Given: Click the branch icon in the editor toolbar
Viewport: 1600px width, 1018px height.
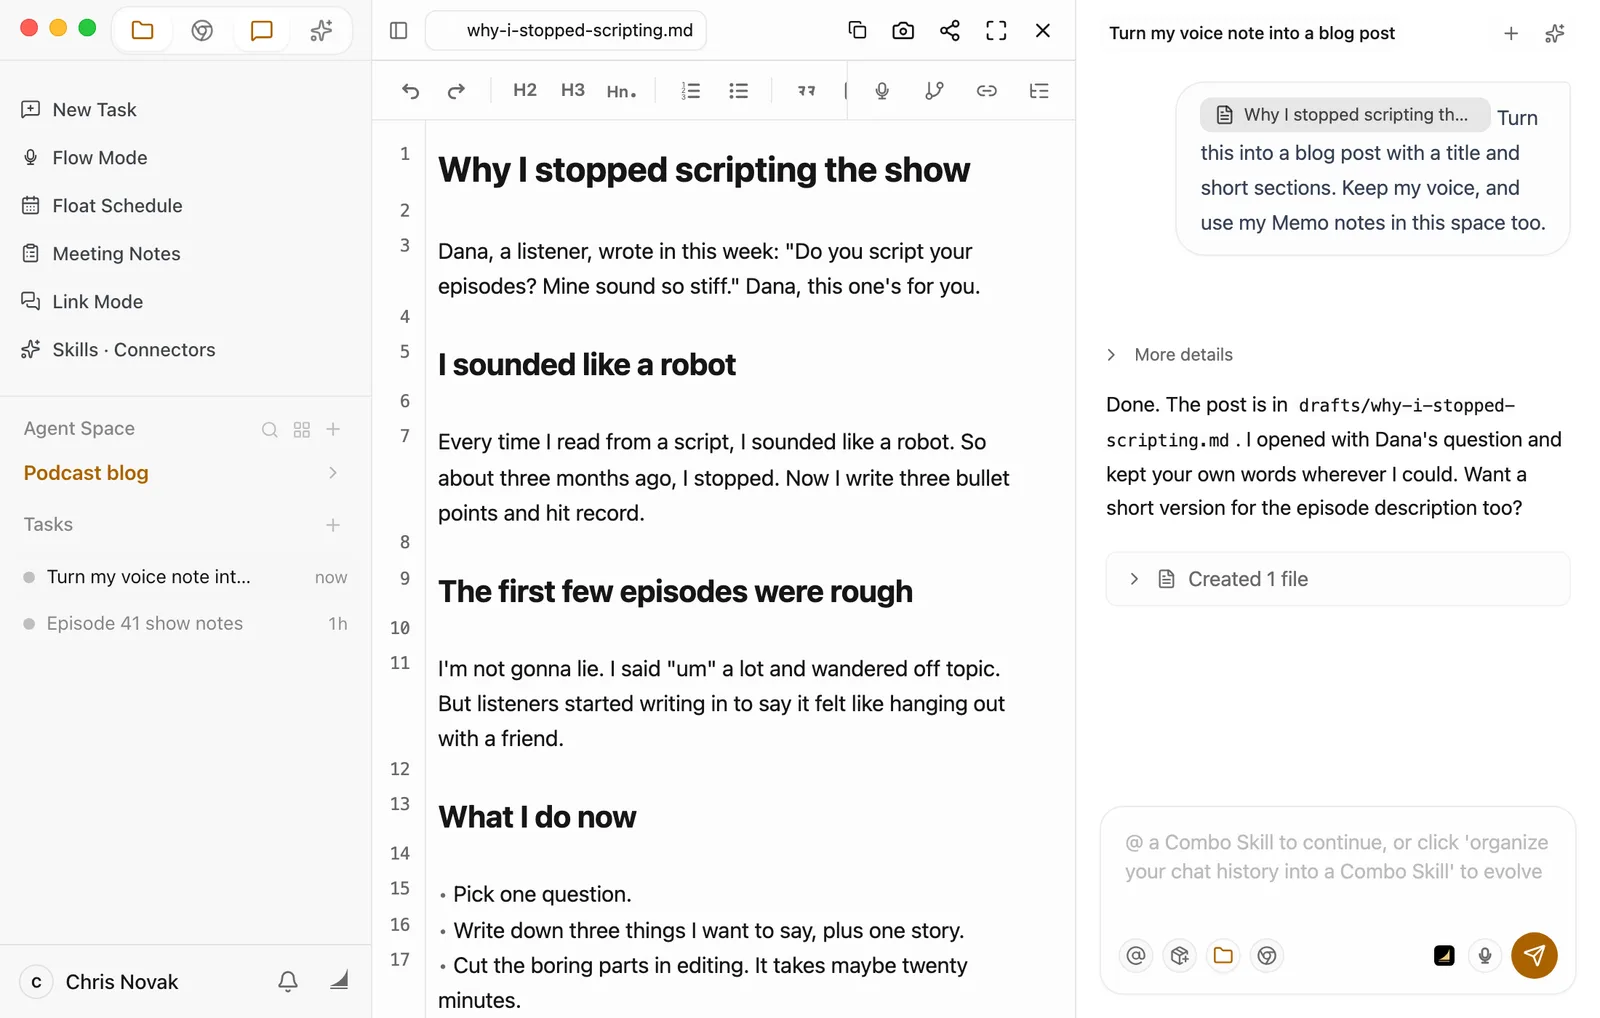Looking at the screenshot, I should click(x=934, y=91).
